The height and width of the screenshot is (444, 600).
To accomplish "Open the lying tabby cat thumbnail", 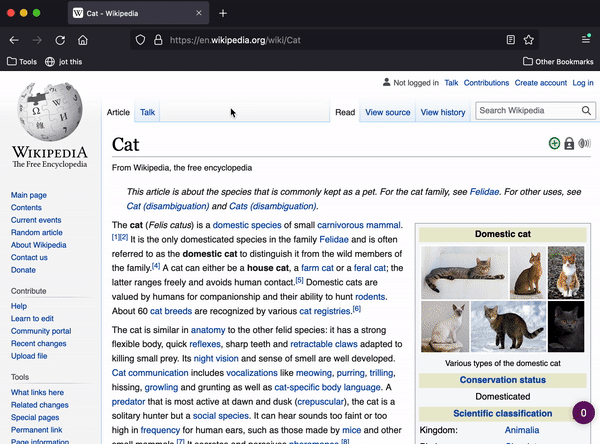I will tap(465, 273).
